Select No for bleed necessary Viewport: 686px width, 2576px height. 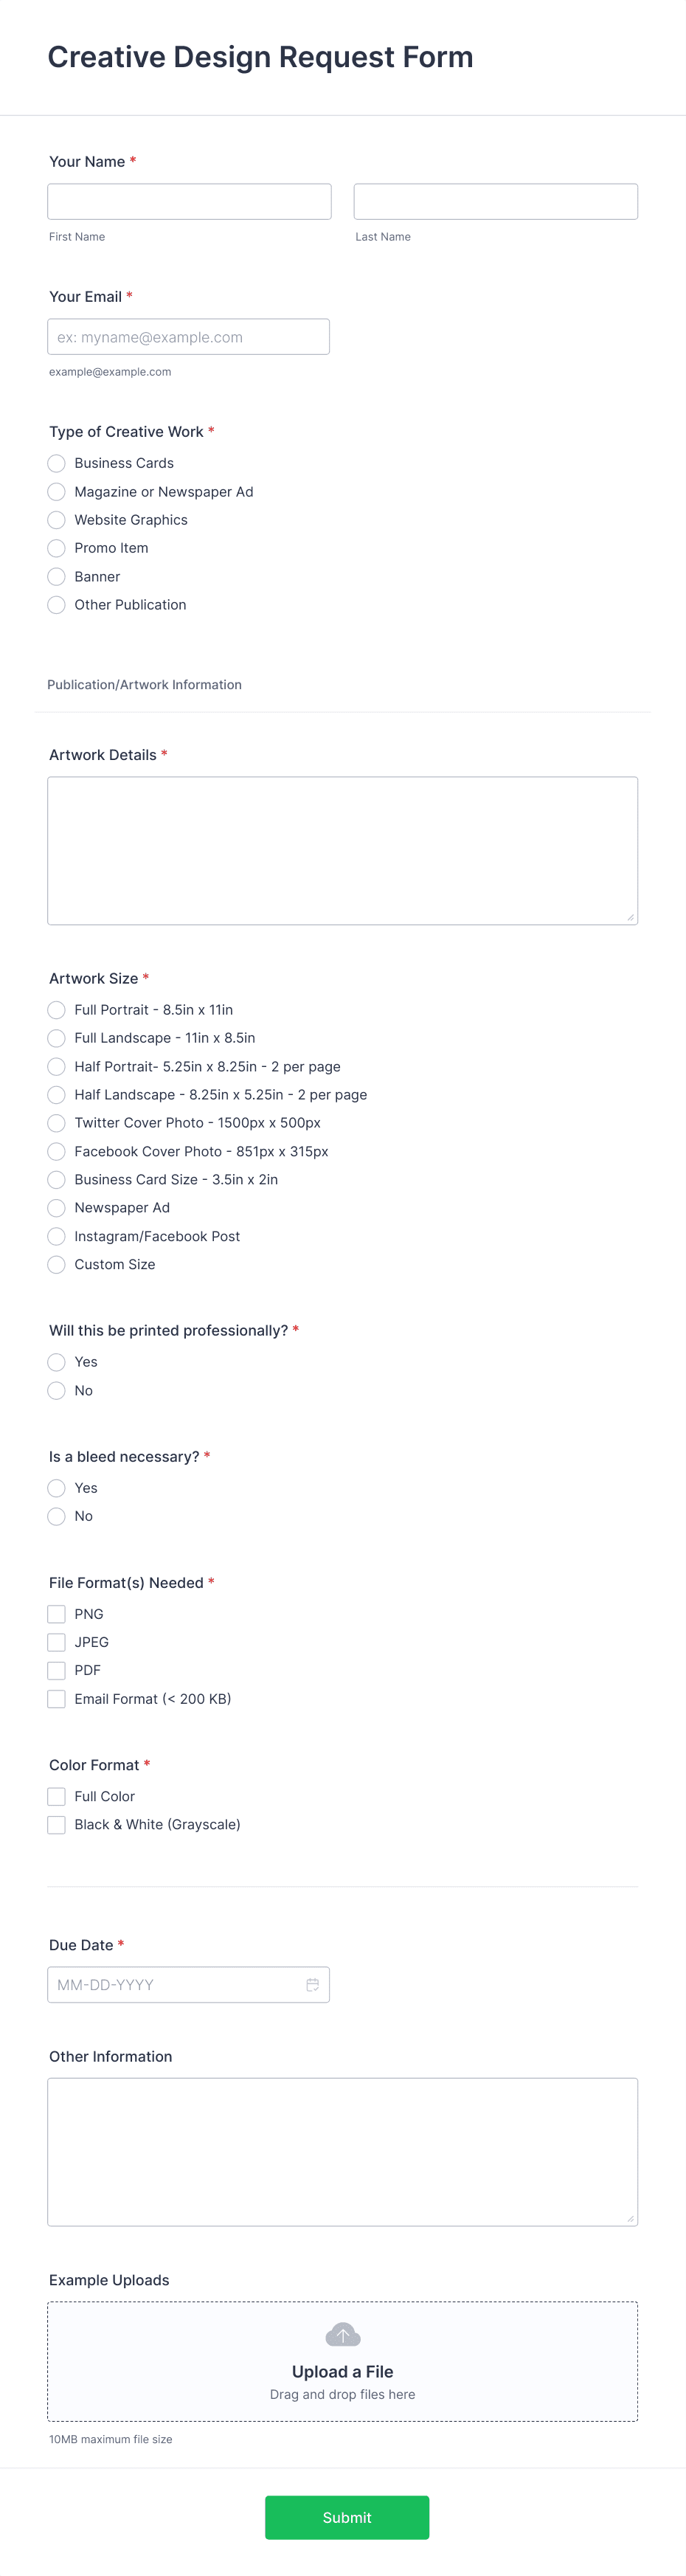[56, 1516]
